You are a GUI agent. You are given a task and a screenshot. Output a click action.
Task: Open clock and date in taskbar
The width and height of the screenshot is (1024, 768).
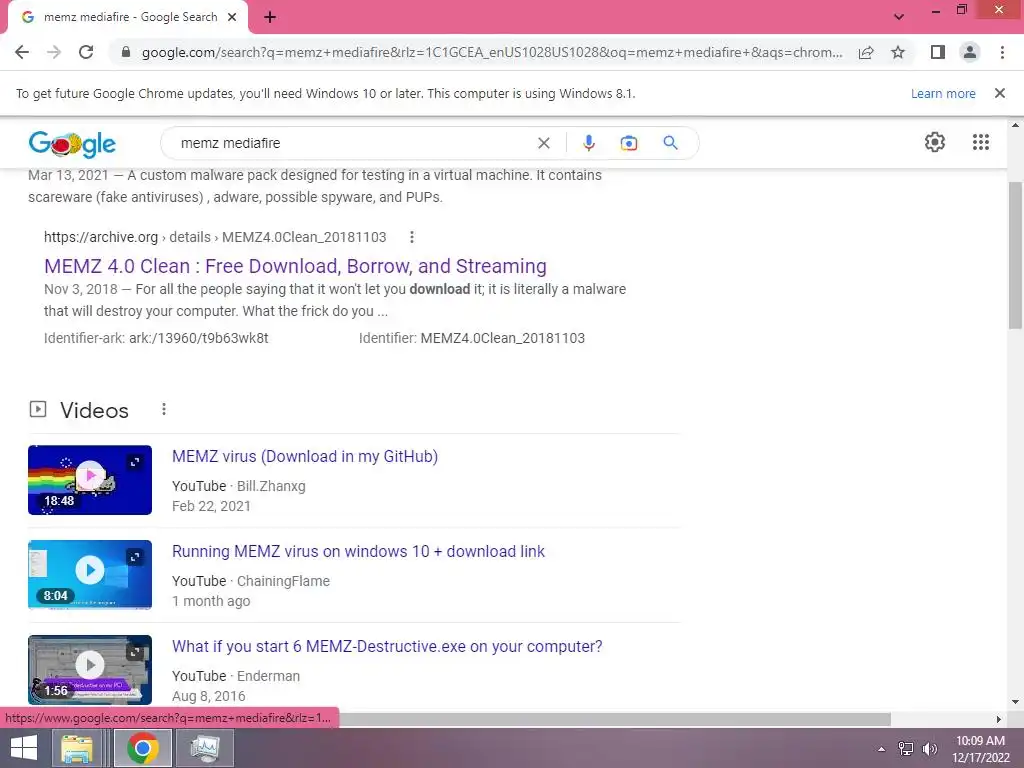click(x=980, y=749)
